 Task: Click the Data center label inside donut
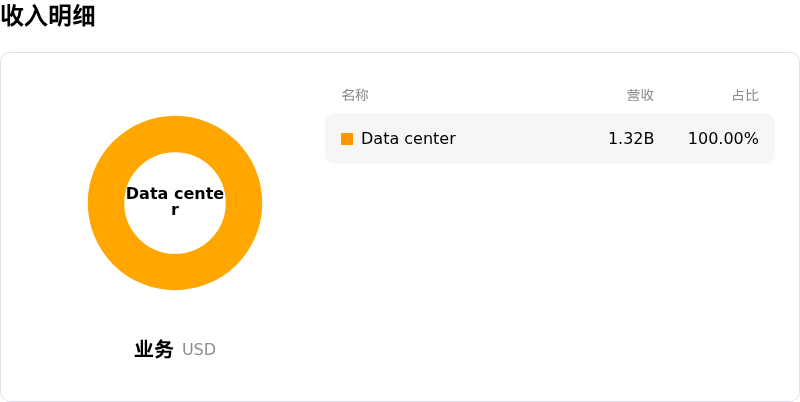(175, 201)
